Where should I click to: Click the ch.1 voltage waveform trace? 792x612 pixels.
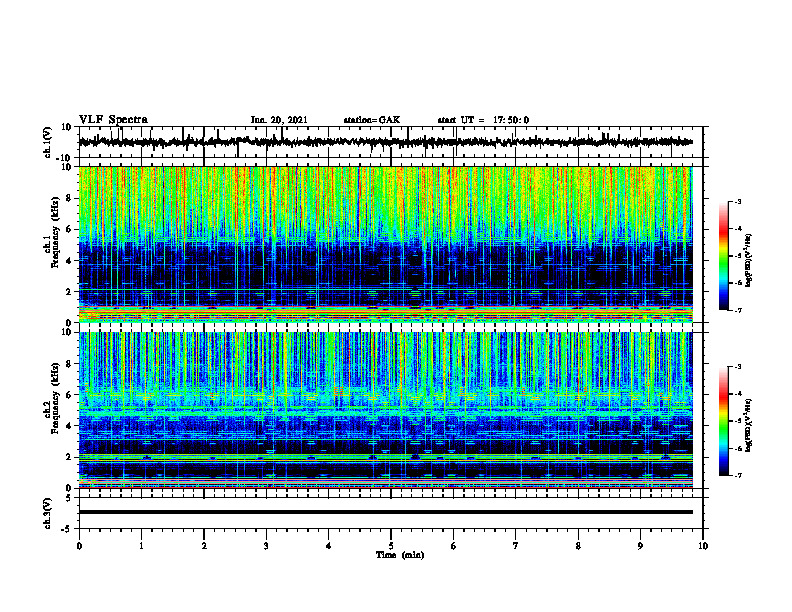tap(386, 142)
